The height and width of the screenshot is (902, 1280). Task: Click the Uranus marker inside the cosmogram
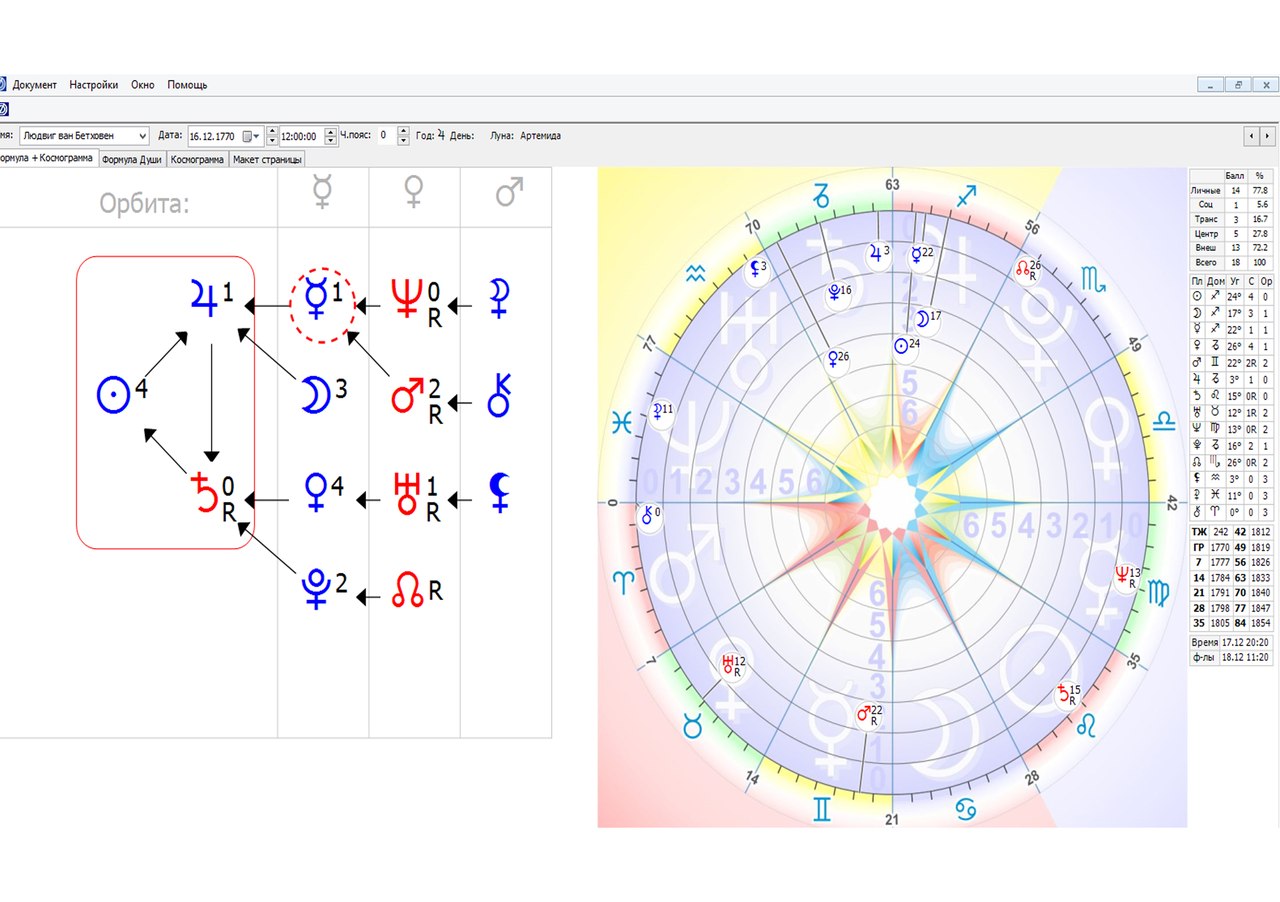(x=729, y=663)
